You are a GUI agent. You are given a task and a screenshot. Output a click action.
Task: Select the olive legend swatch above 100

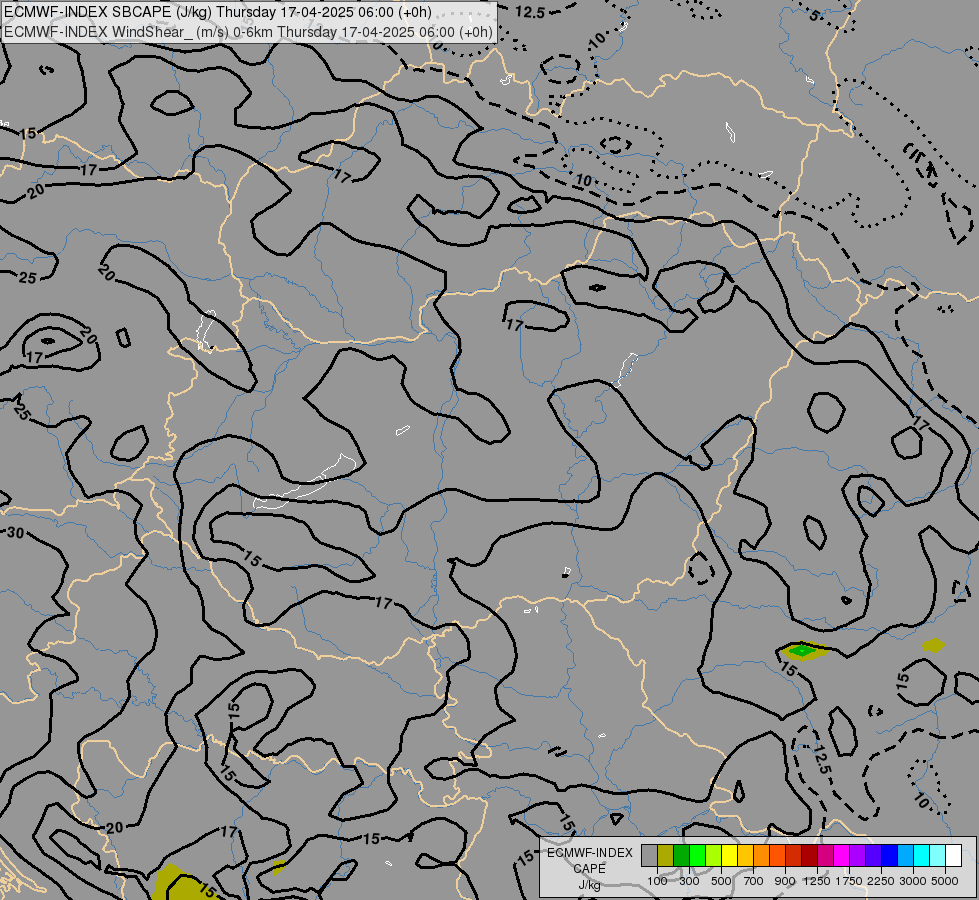click(x=666, y=855)
